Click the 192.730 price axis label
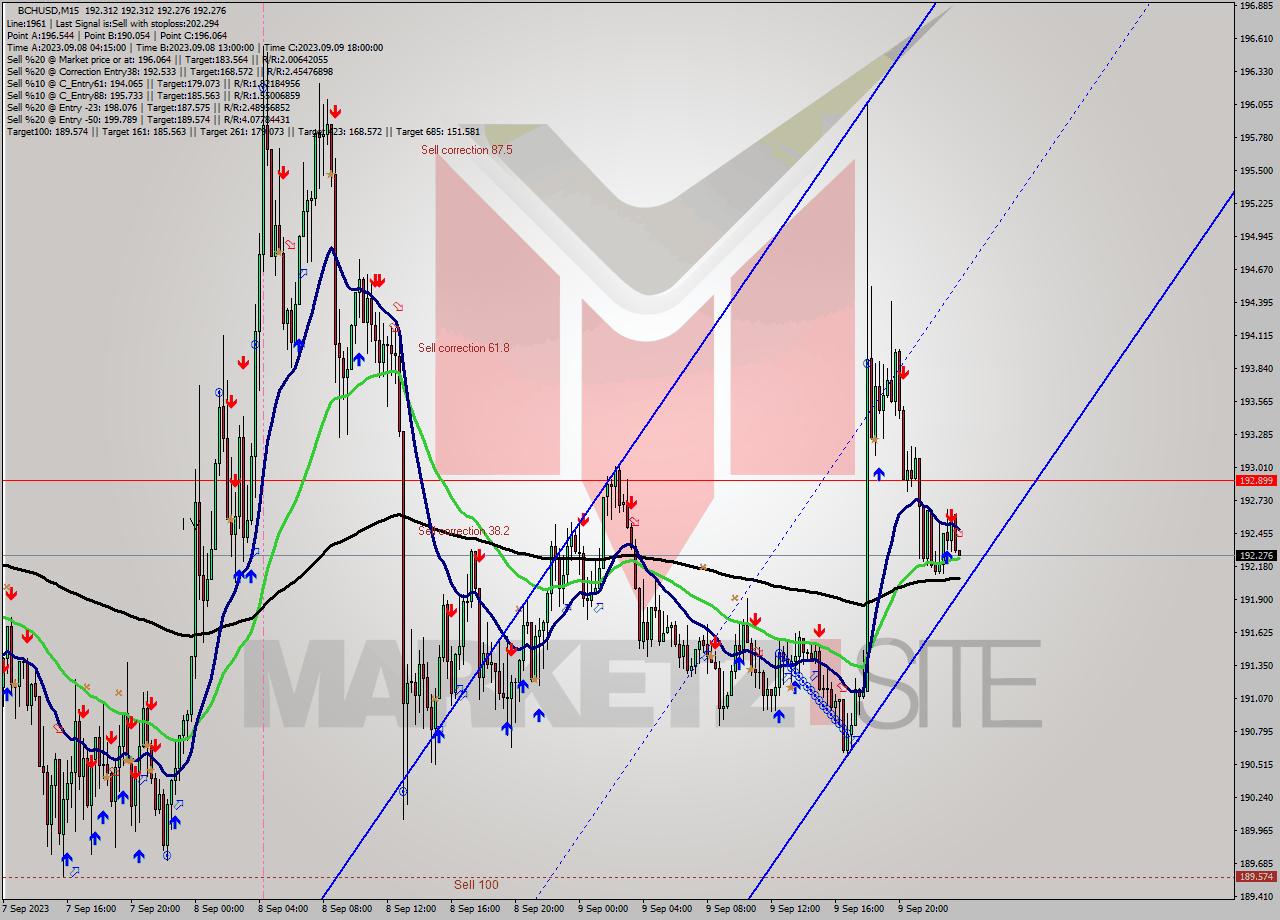1280x920 pixels. (x=1255, y=501)
